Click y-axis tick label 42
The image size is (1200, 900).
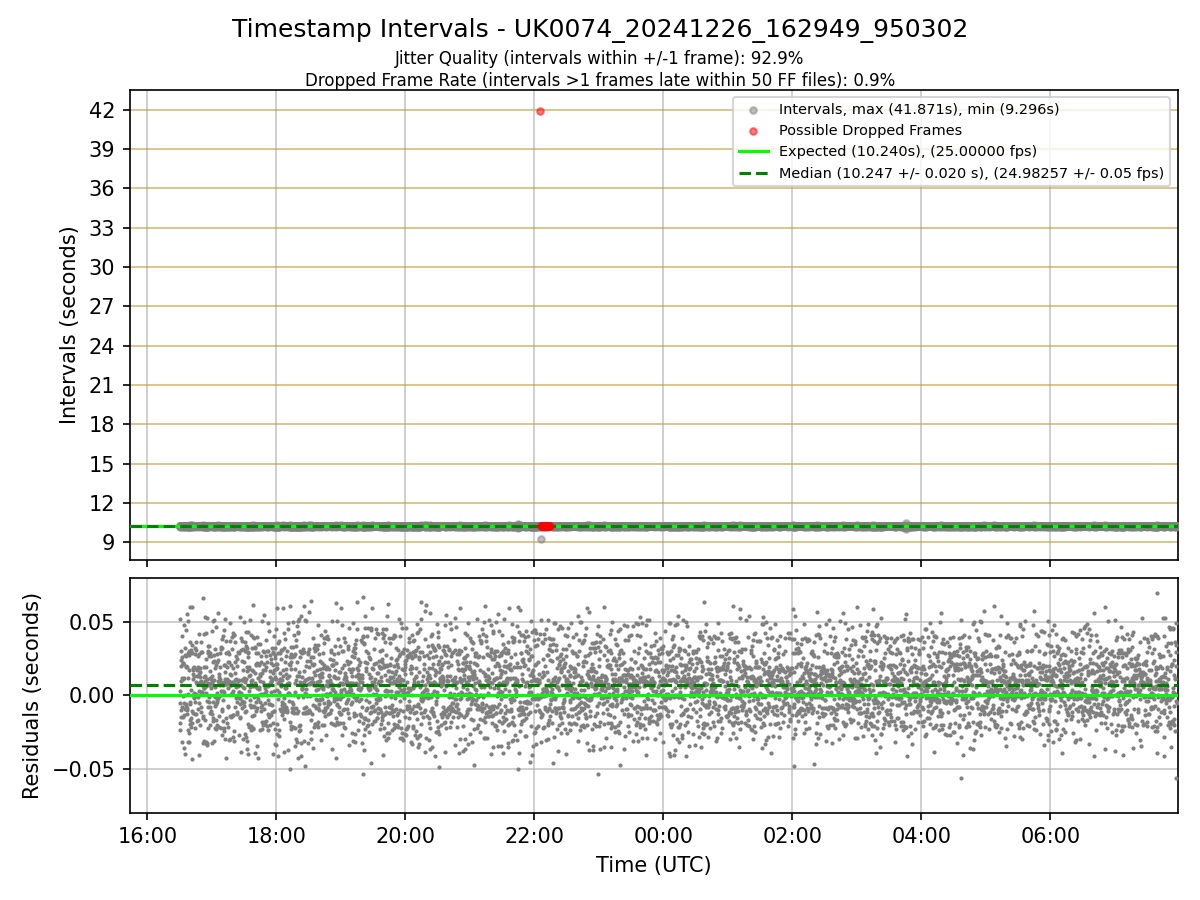(x=102, y=110)
